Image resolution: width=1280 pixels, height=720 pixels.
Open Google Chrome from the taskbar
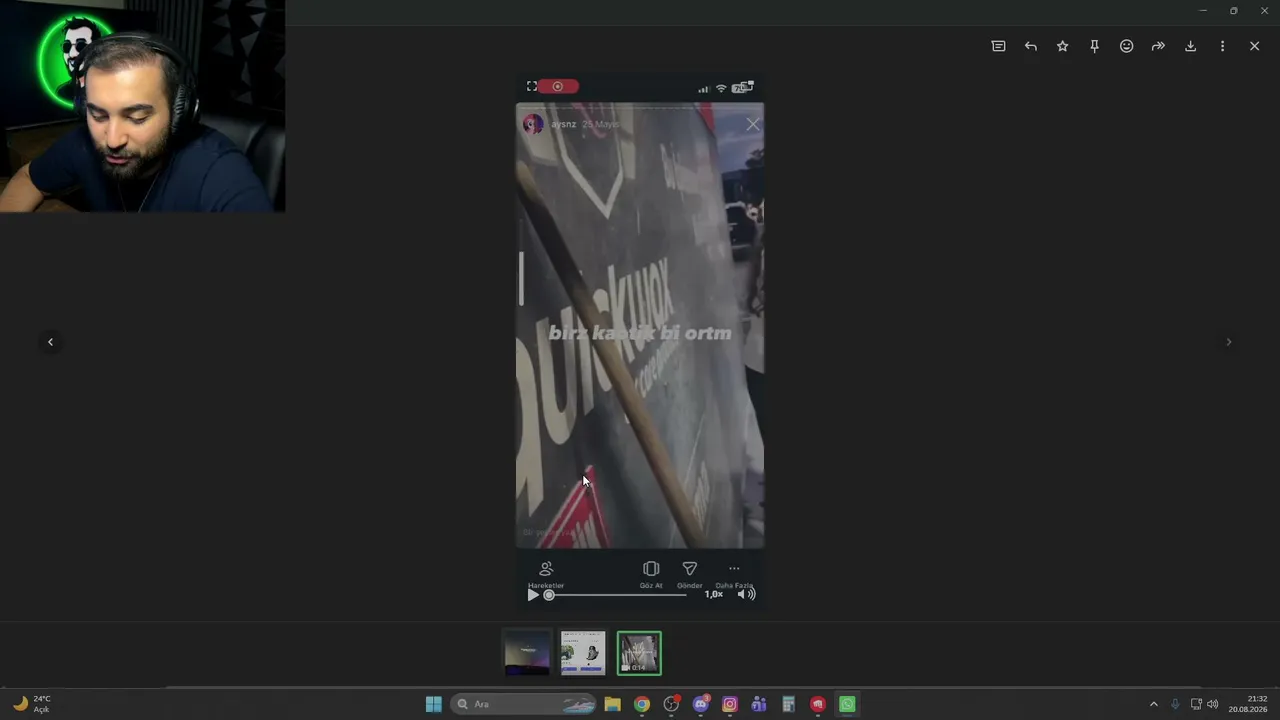pos(642,704)
